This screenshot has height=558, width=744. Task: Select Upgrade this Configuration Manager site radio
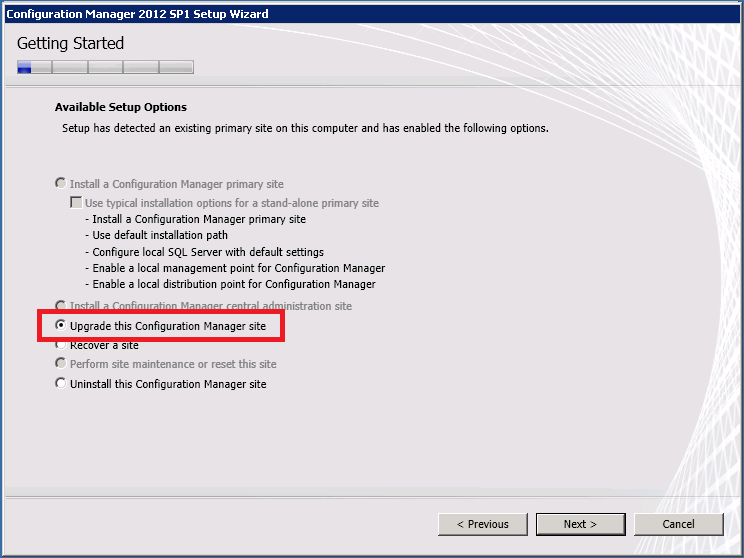coord(60,326)
